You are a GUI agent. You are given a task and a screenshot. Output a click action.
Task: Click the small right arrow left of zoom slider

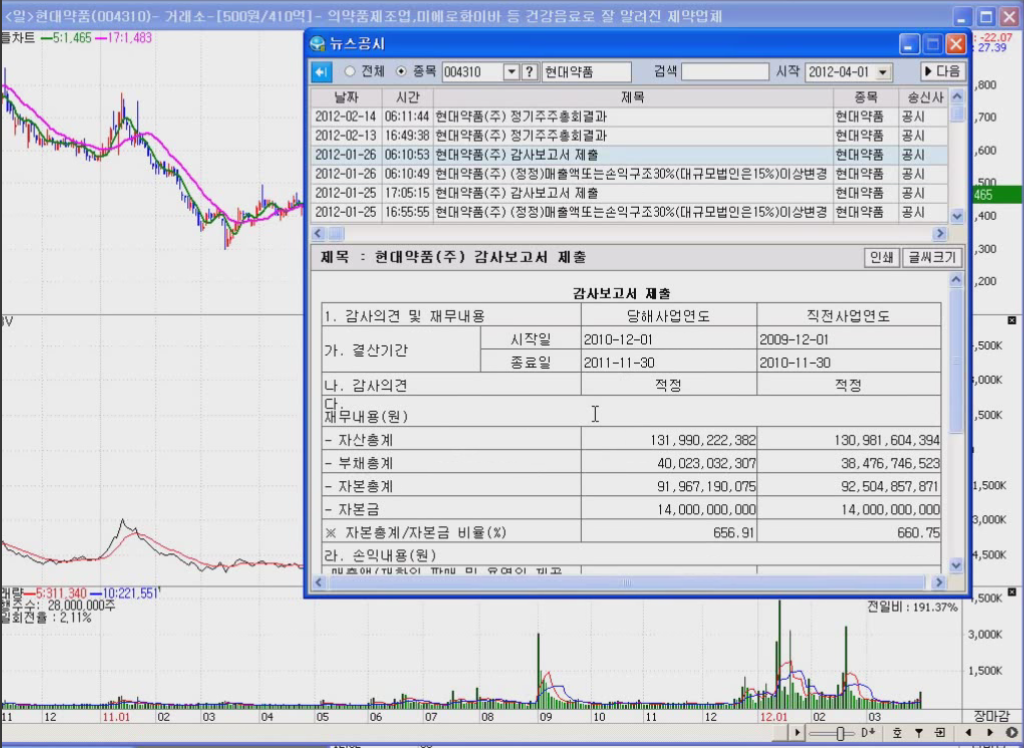click(x=797, y=733)
